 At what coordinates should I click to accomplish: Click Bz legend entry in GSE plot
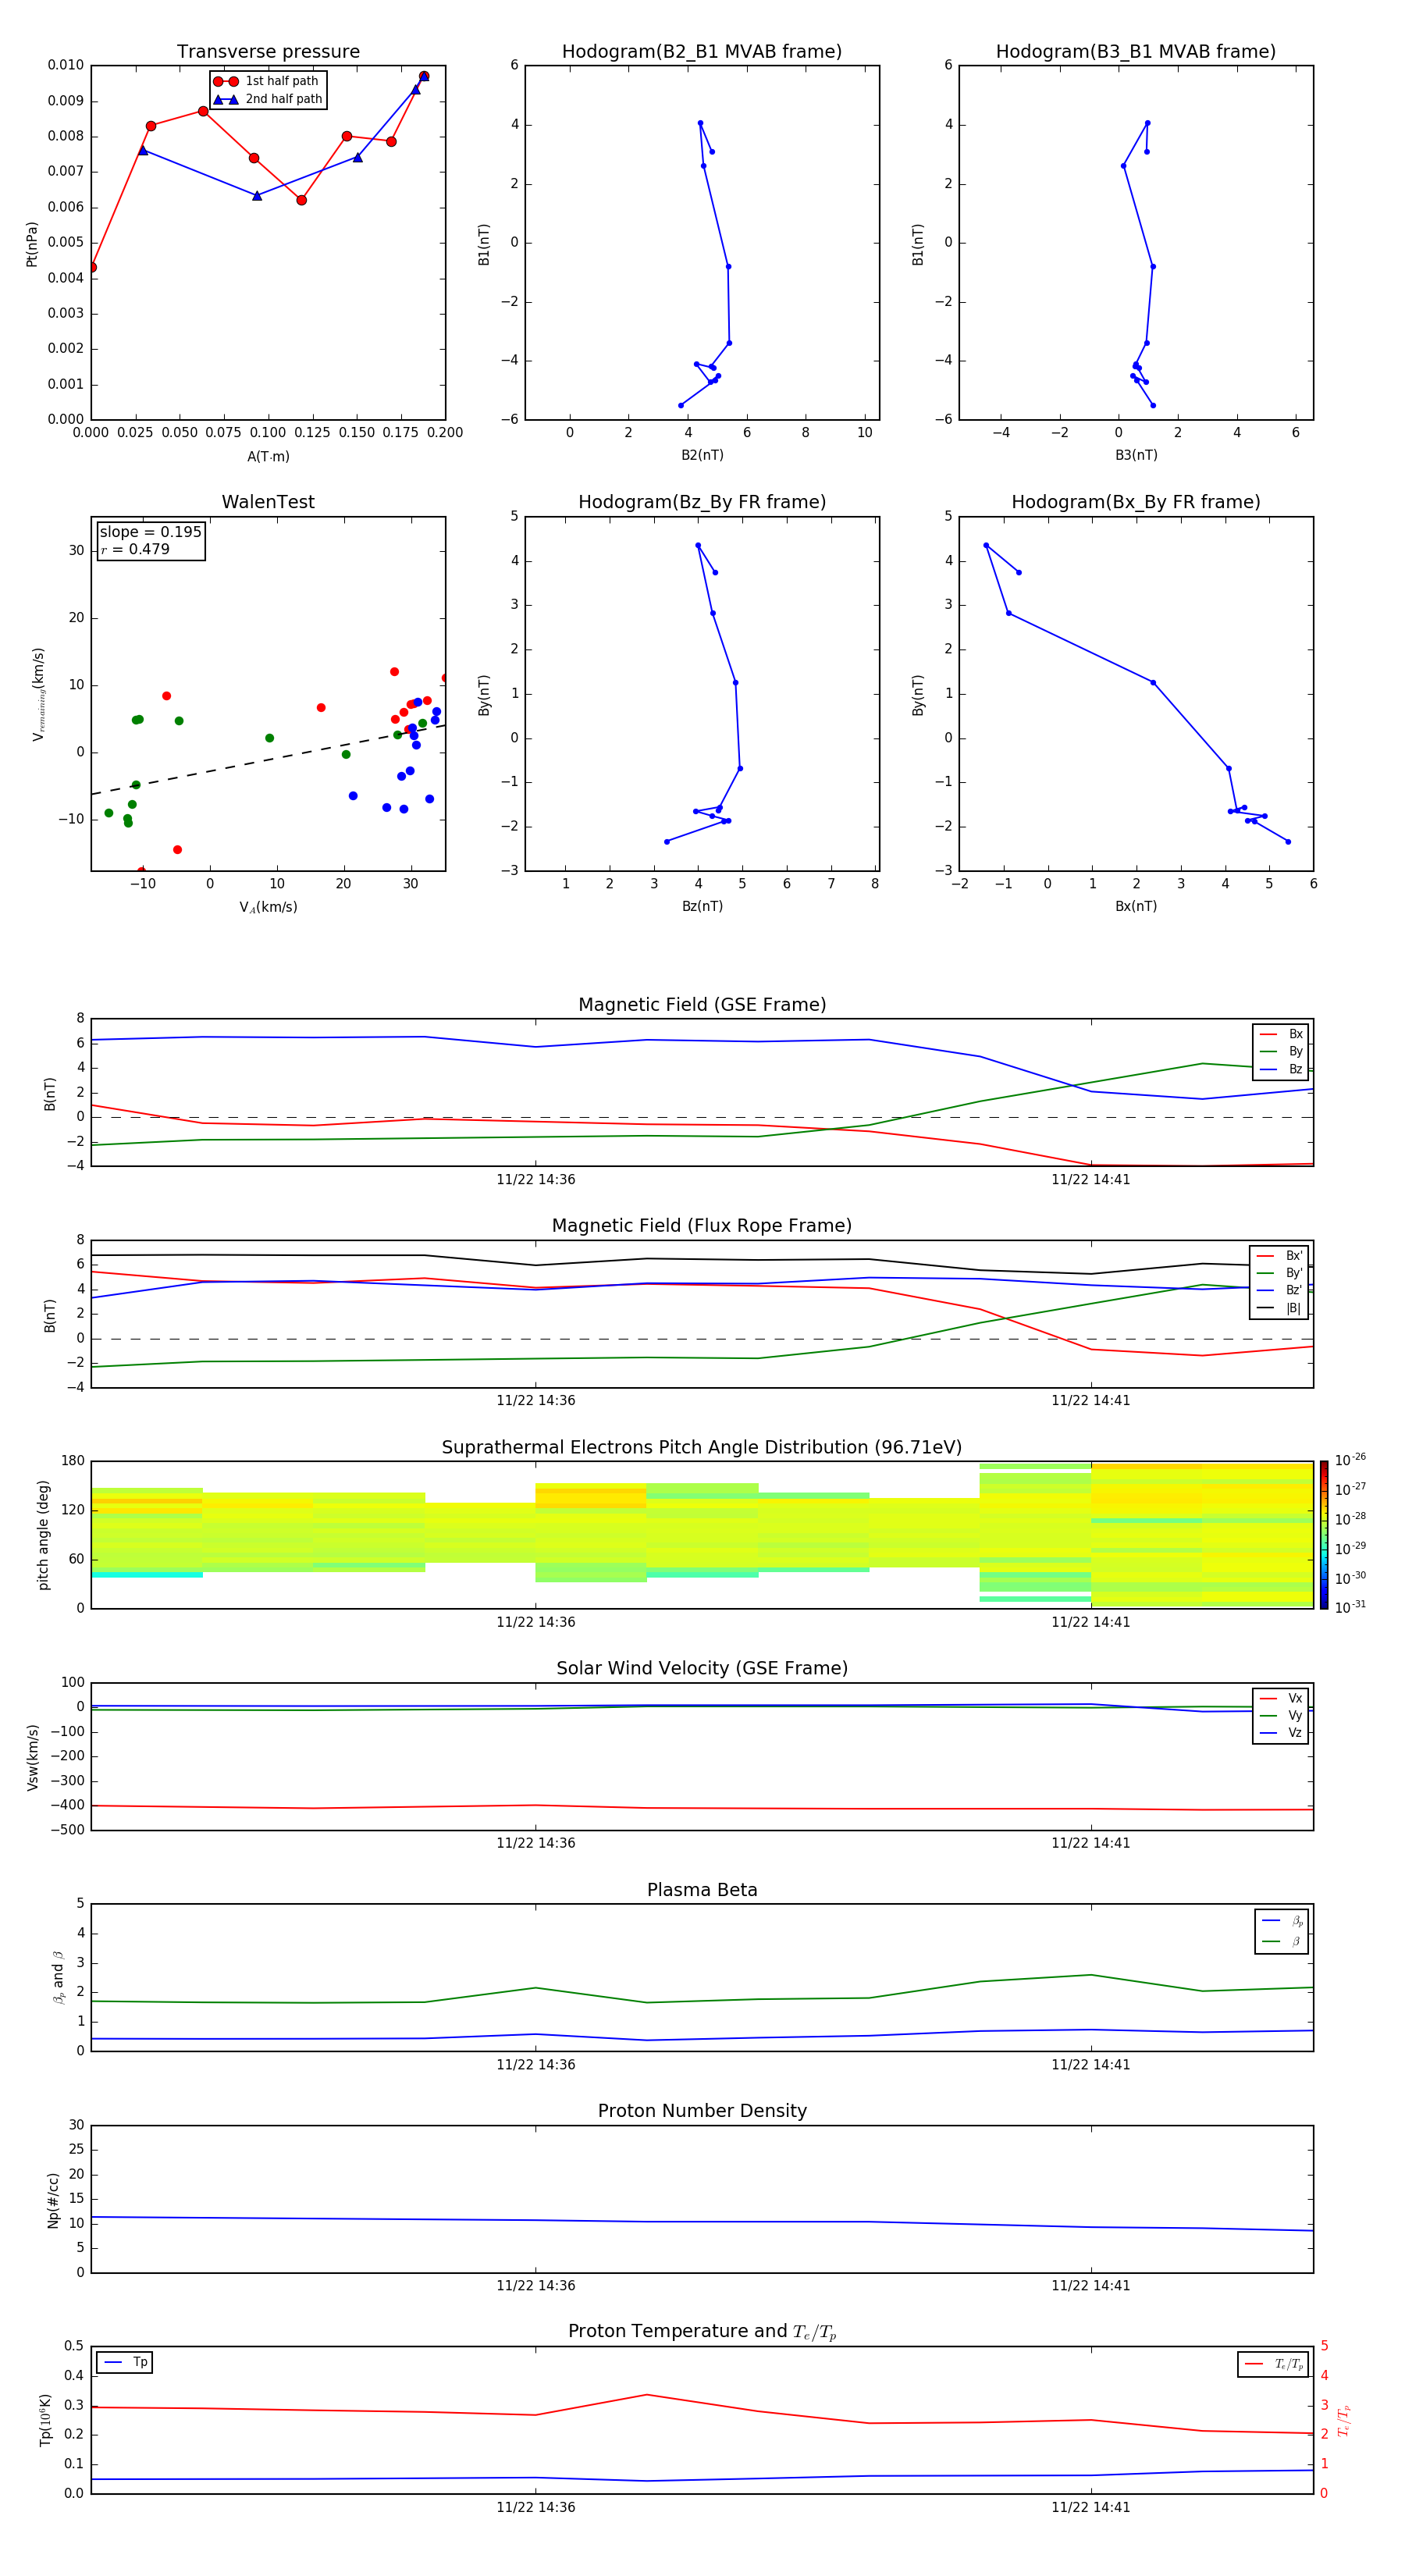[x=1281, y=1069]
